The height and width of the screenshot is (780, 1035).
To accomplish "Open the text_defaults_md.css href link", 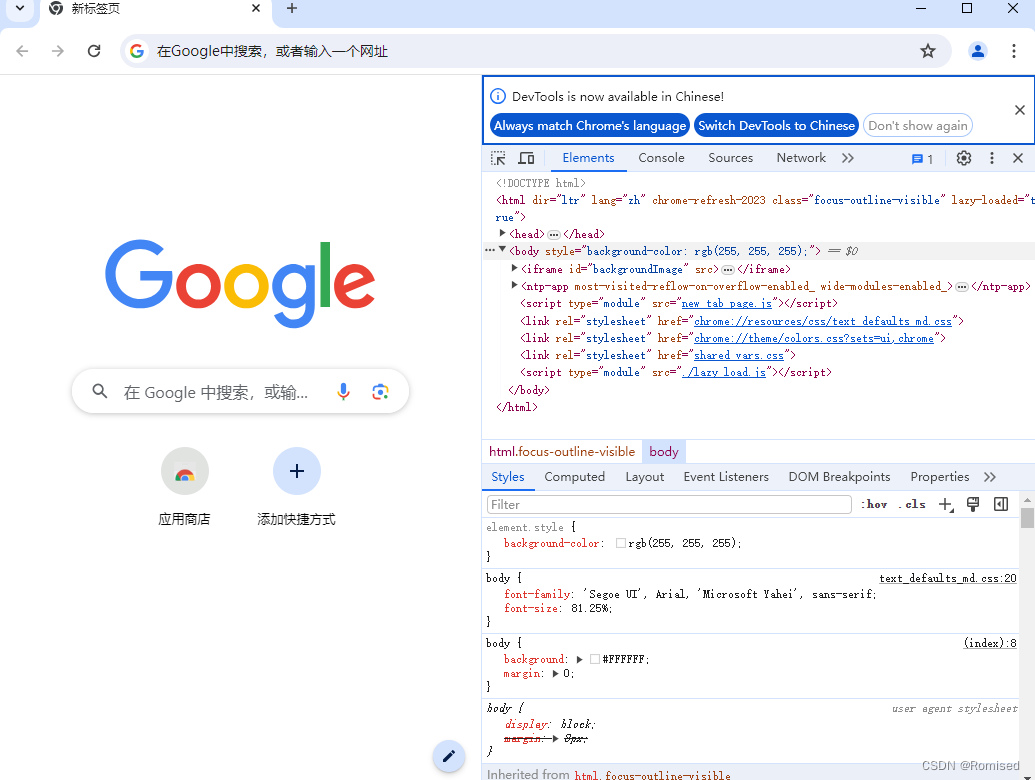I will pos(822,321).
